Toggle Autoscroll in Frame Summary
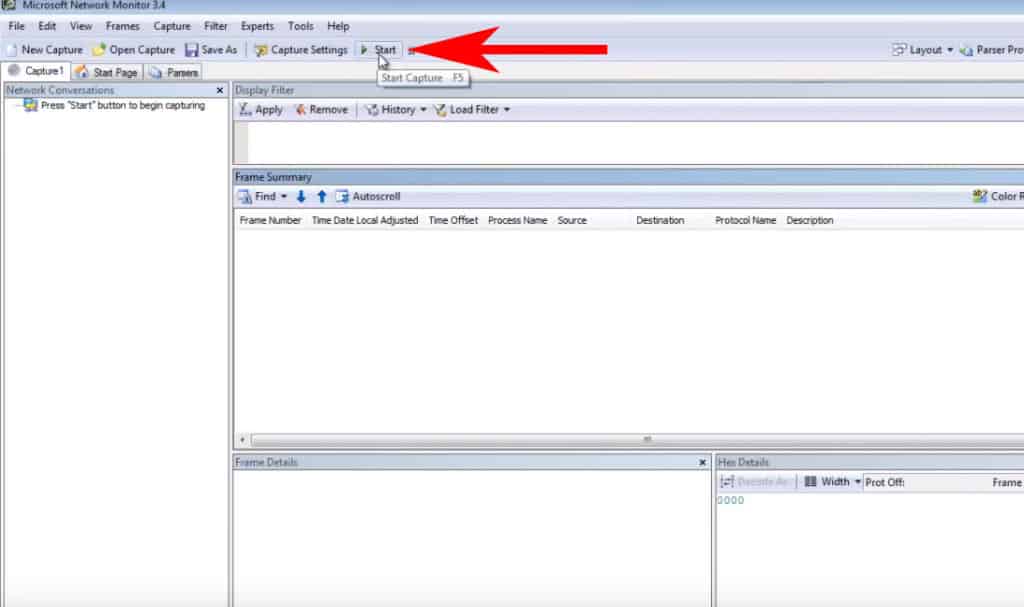 click(x=368, y=196)
